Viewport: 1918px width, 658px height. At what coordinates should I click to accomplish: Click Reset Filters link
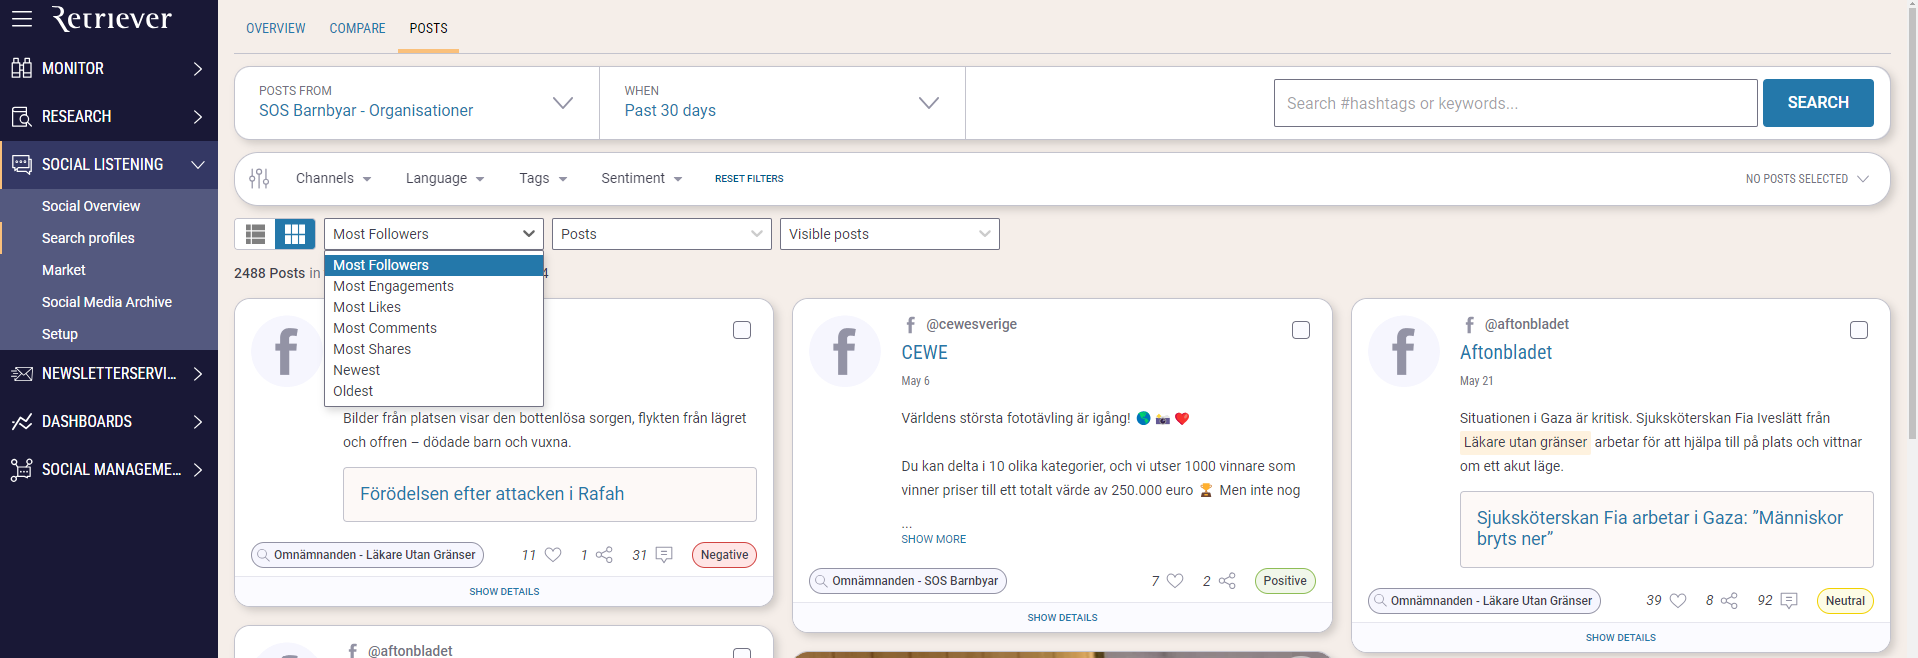click(749, 179)
